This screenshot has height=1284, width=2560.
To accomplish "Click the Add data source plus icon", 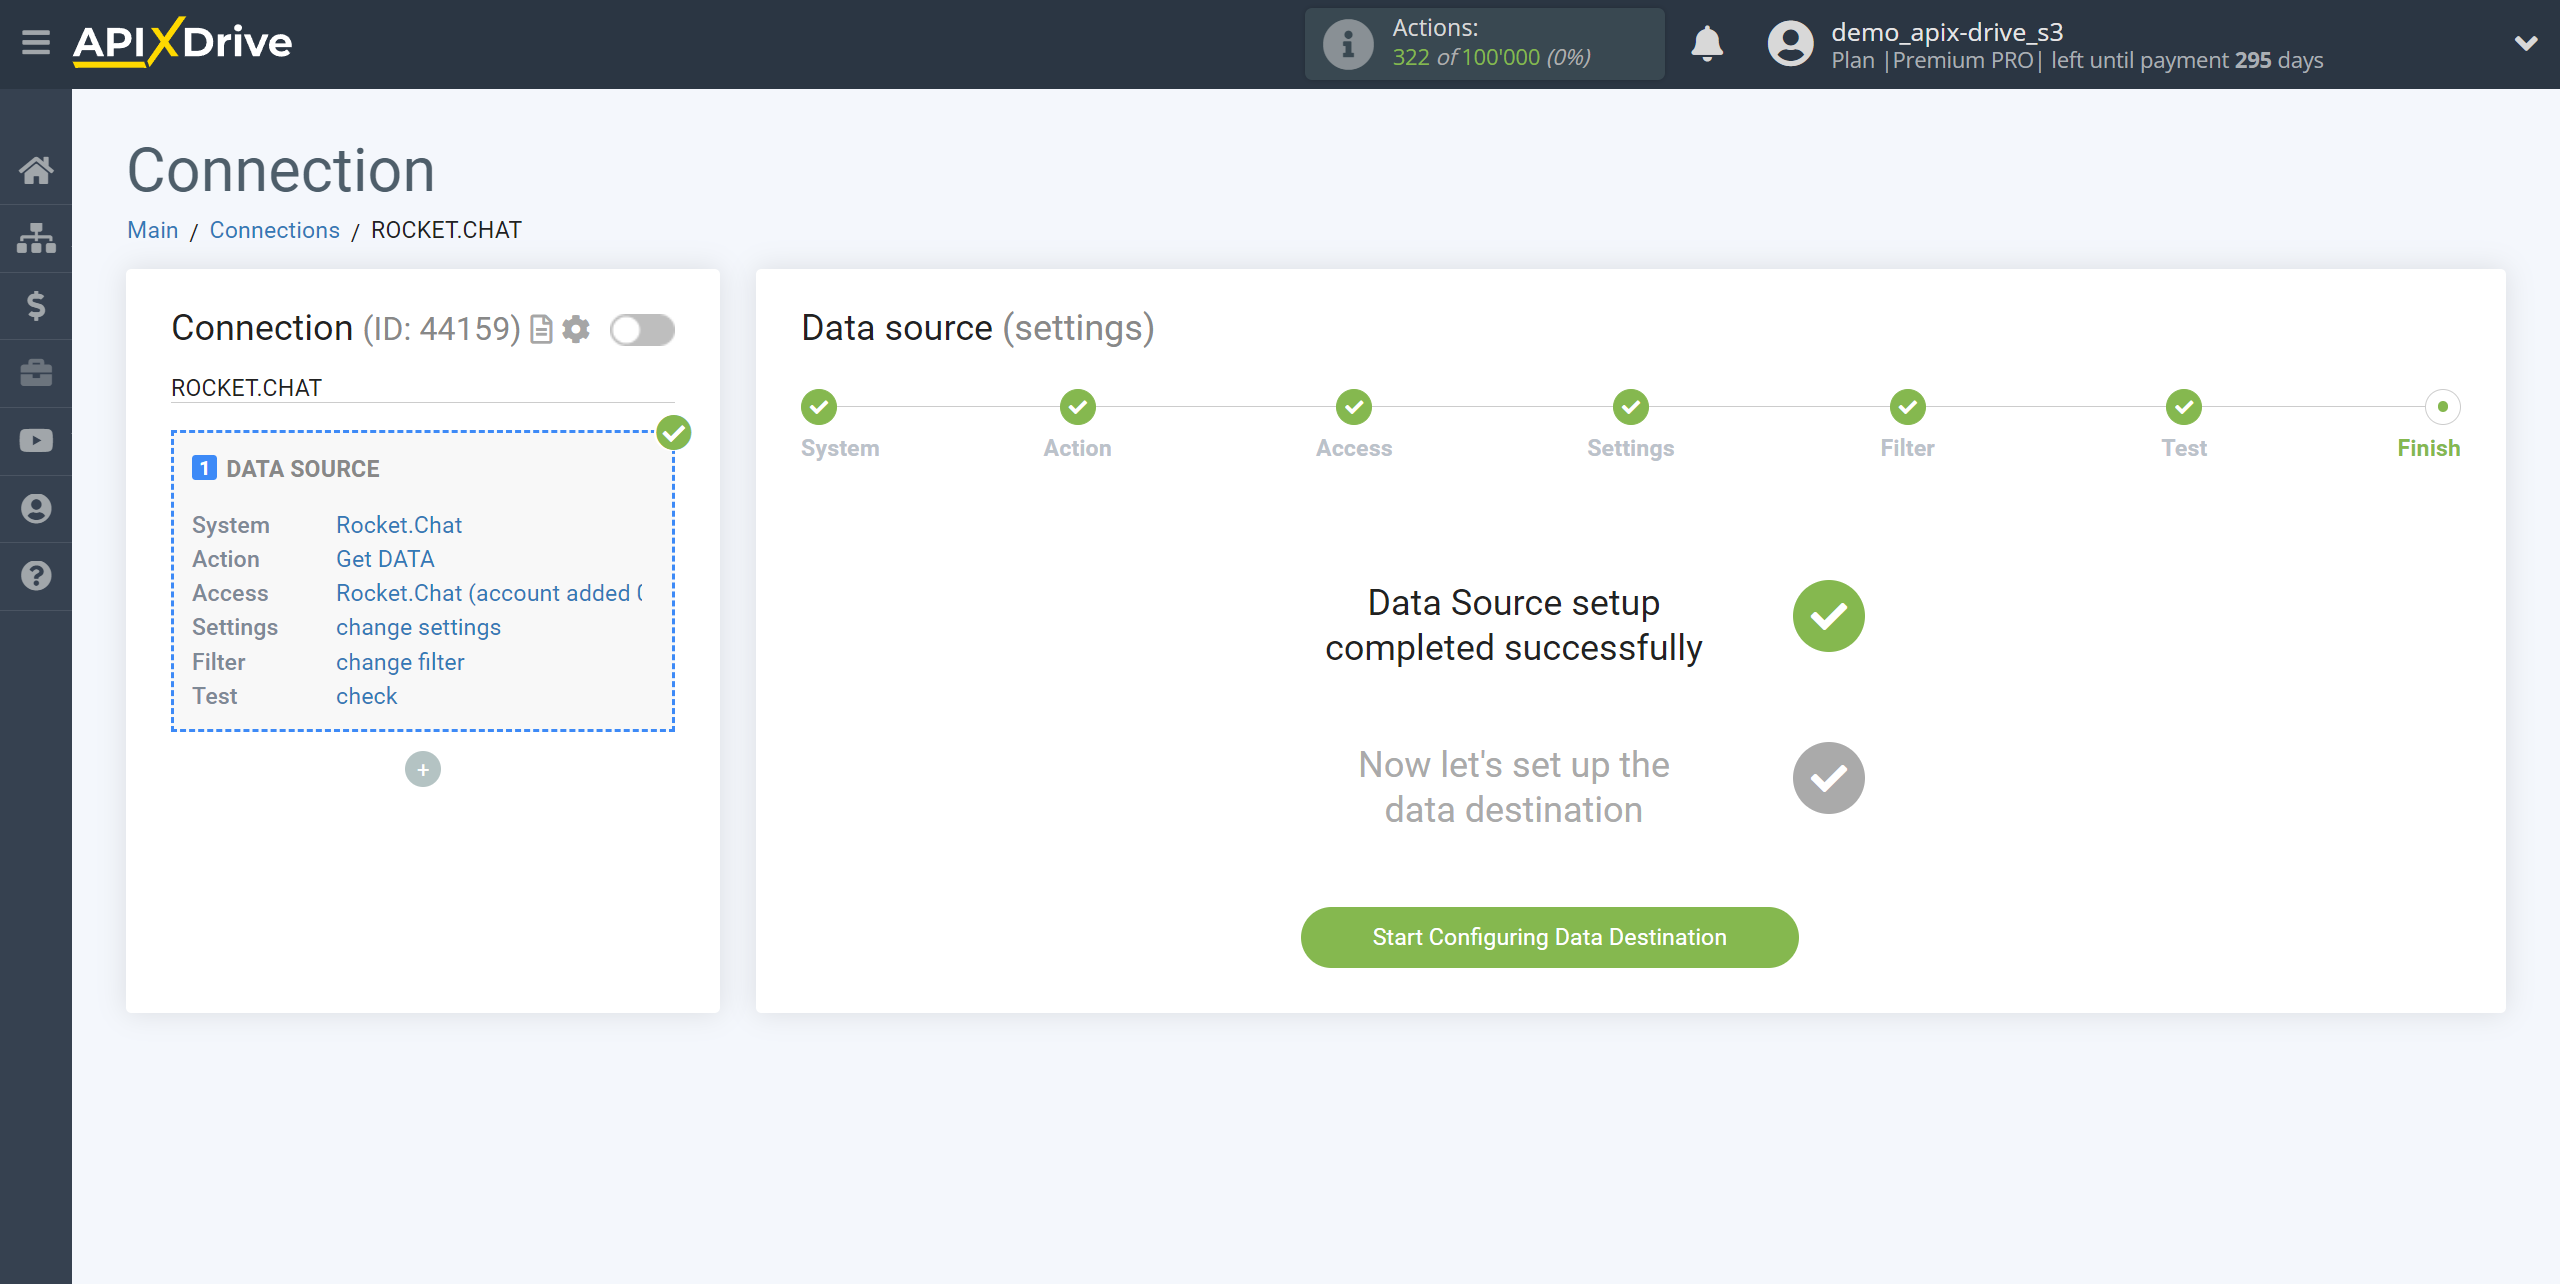I will pyautogui.click(x=422, y=768).
